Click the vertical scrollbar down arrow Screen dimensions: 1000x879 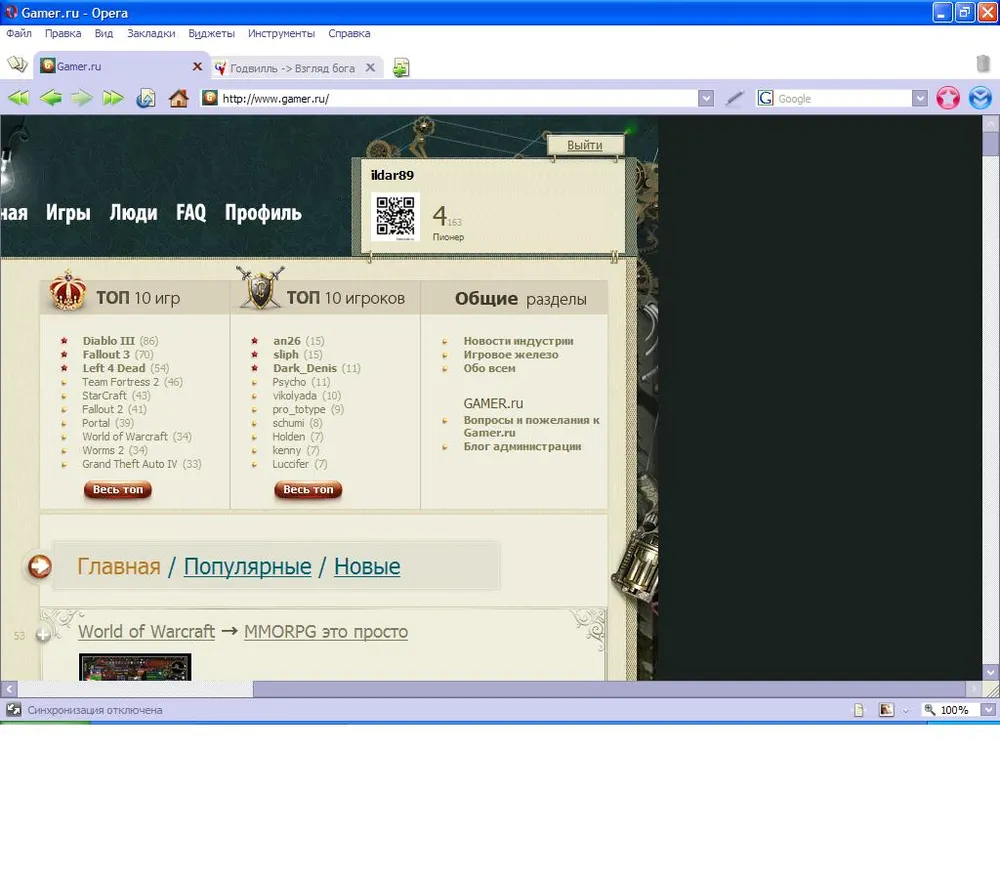[x=990, y=672]
